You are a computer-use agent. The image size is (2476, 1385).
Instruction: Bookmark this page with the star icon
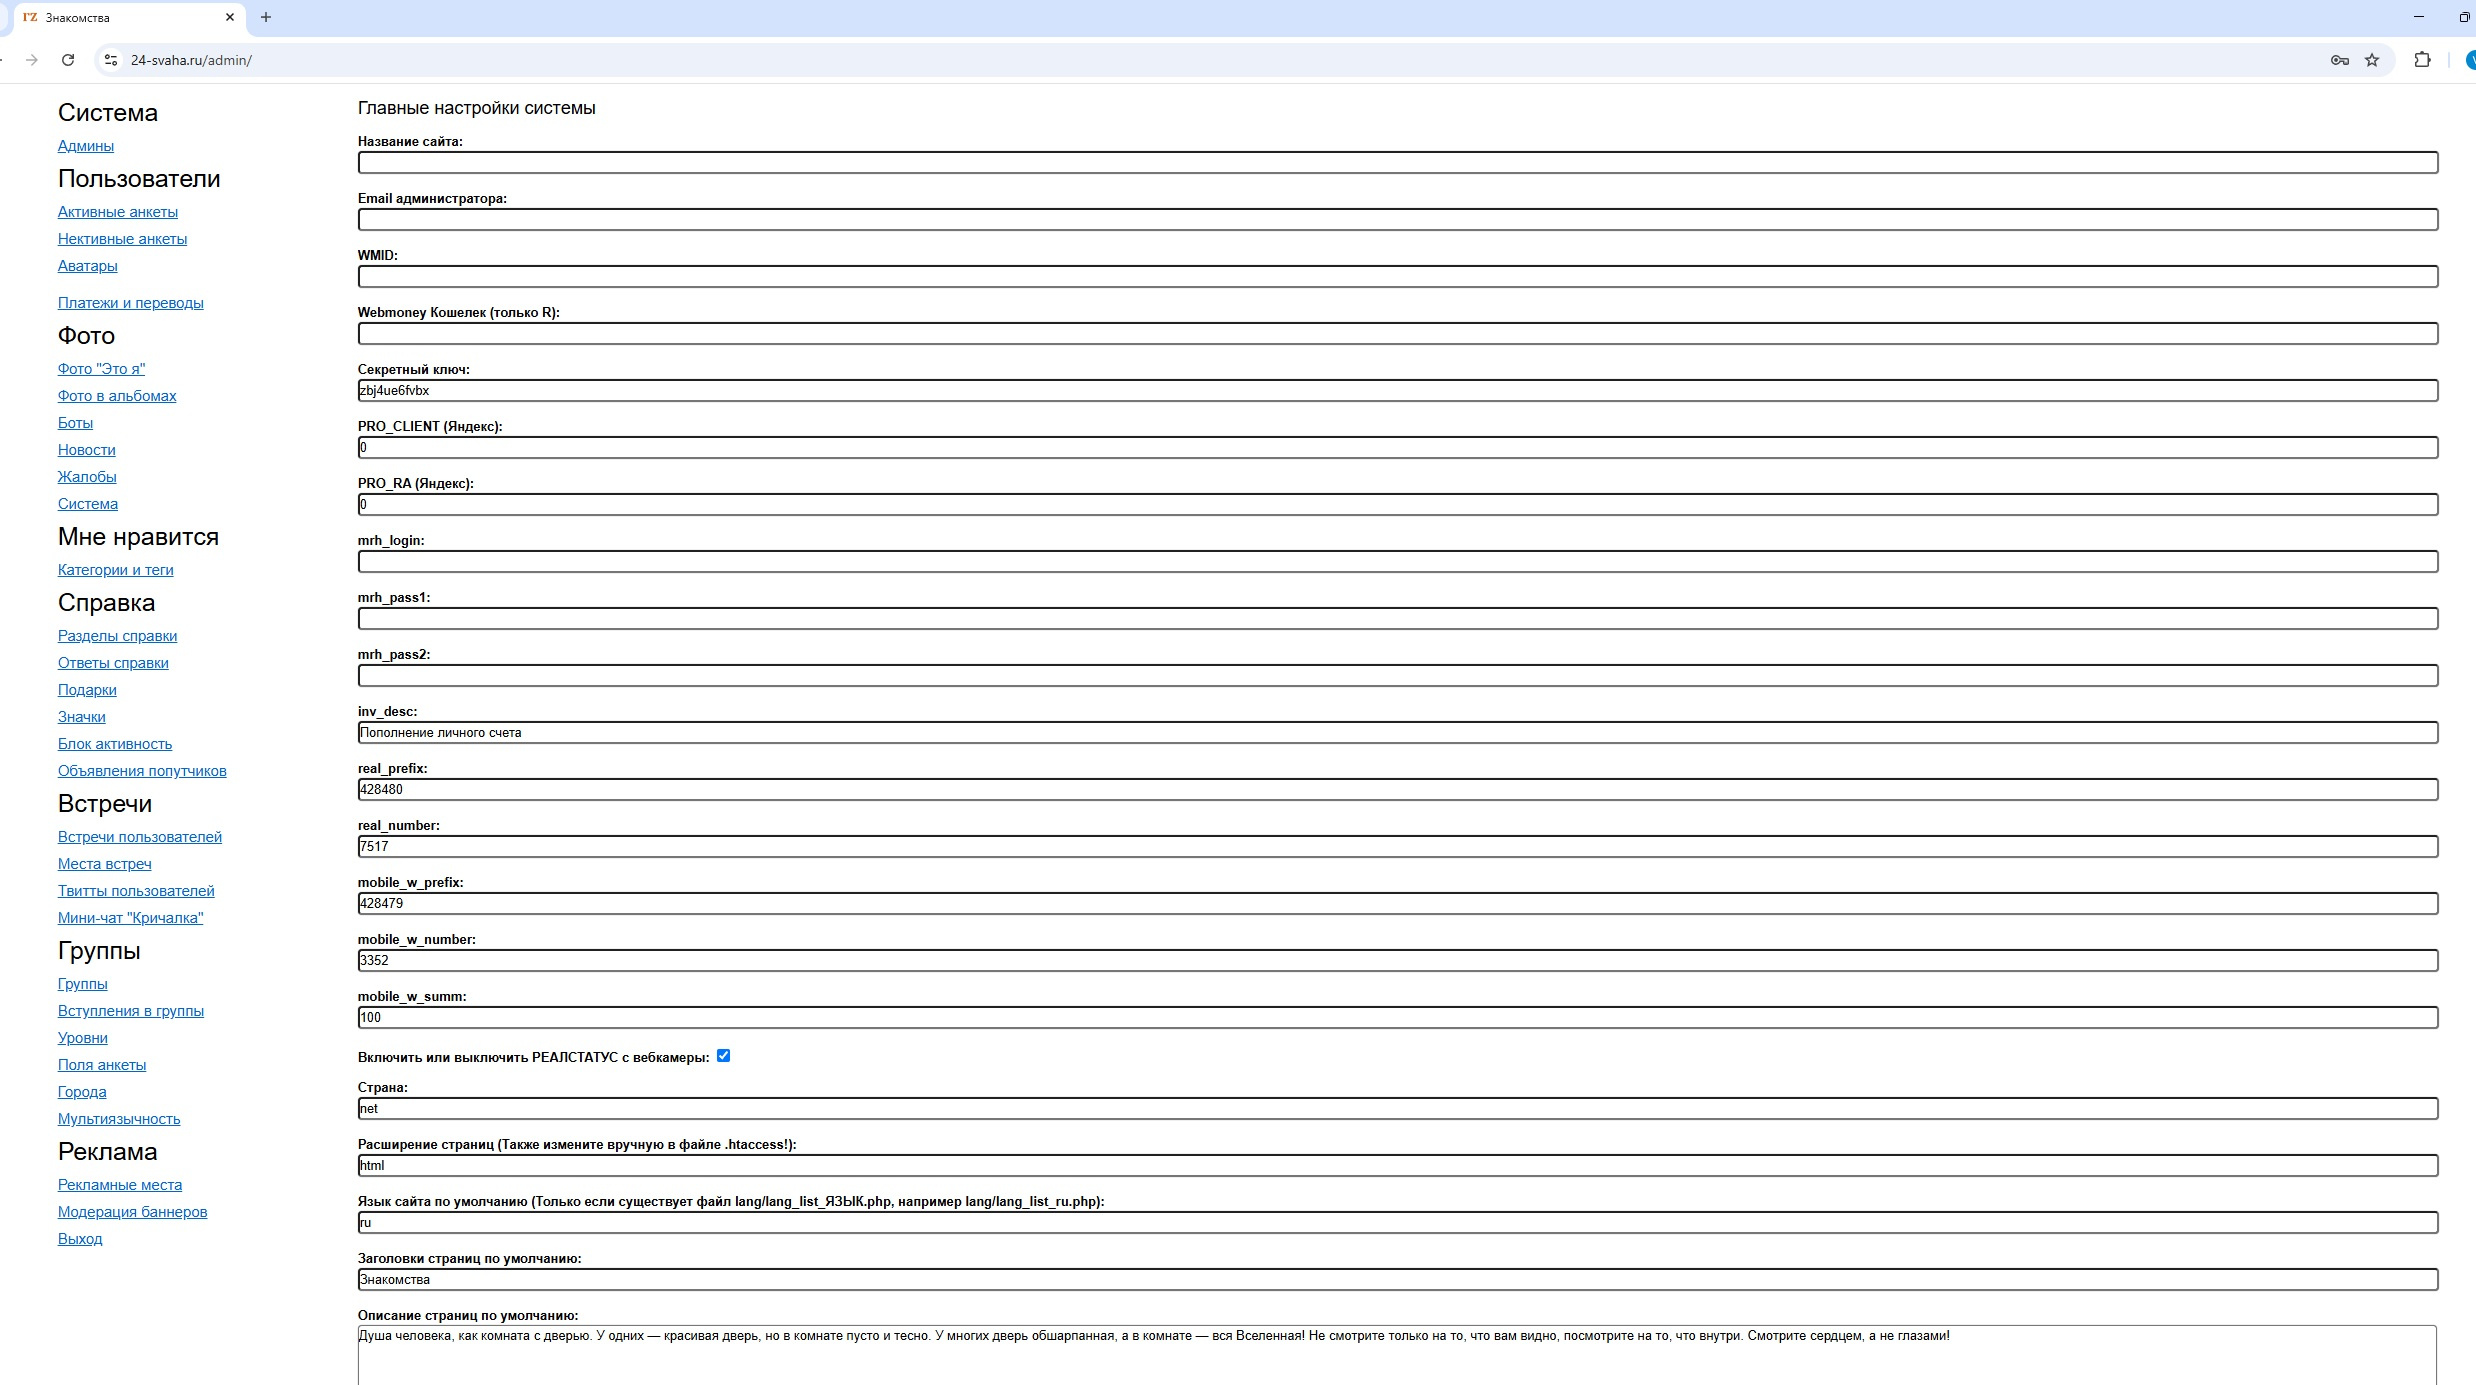pyautogui.click(x=2372, y=60)
